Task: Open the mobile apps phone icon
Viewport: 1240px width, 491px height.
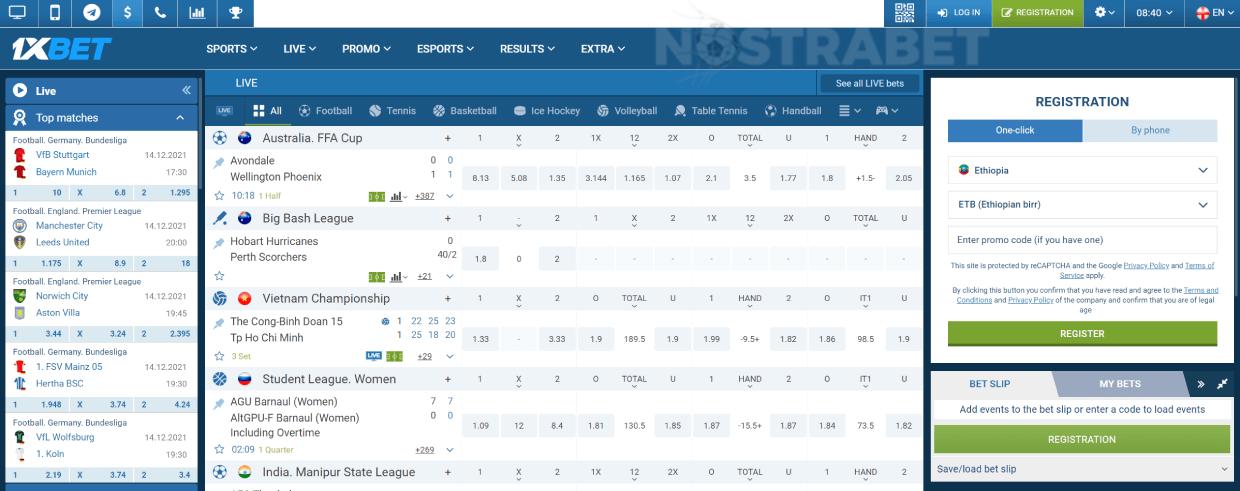Action: coord(54,13)
